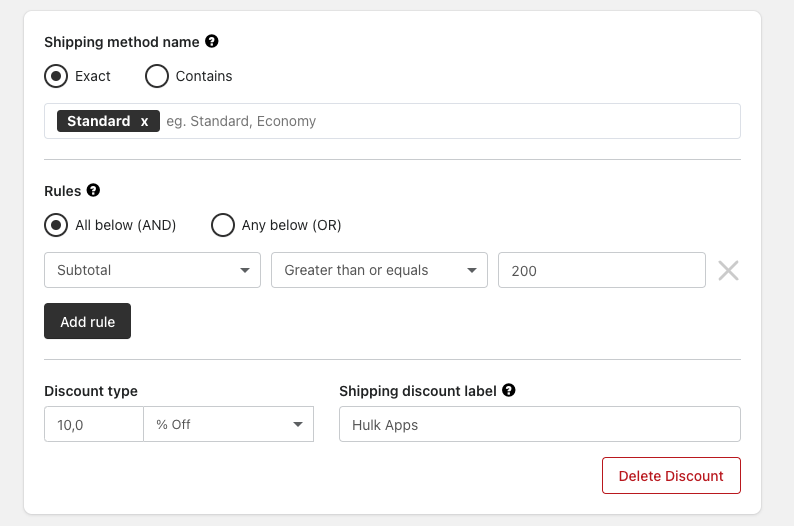Click the Add rule button

pyautogui.click(x=88, y=321)
